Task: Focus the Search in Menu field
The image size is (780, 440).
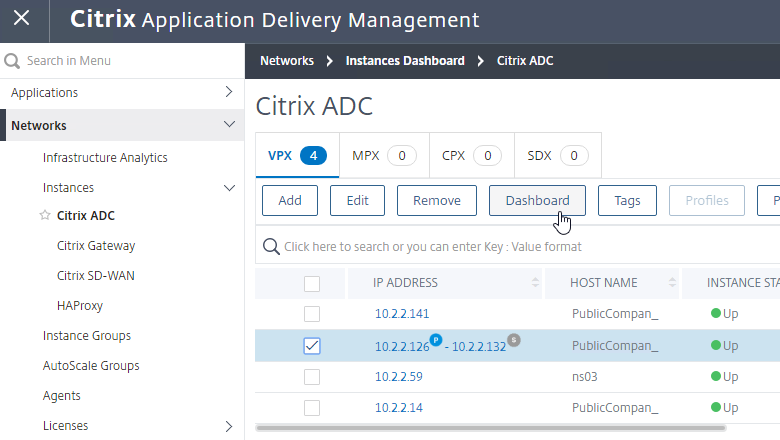Action: tap(122, 61)
